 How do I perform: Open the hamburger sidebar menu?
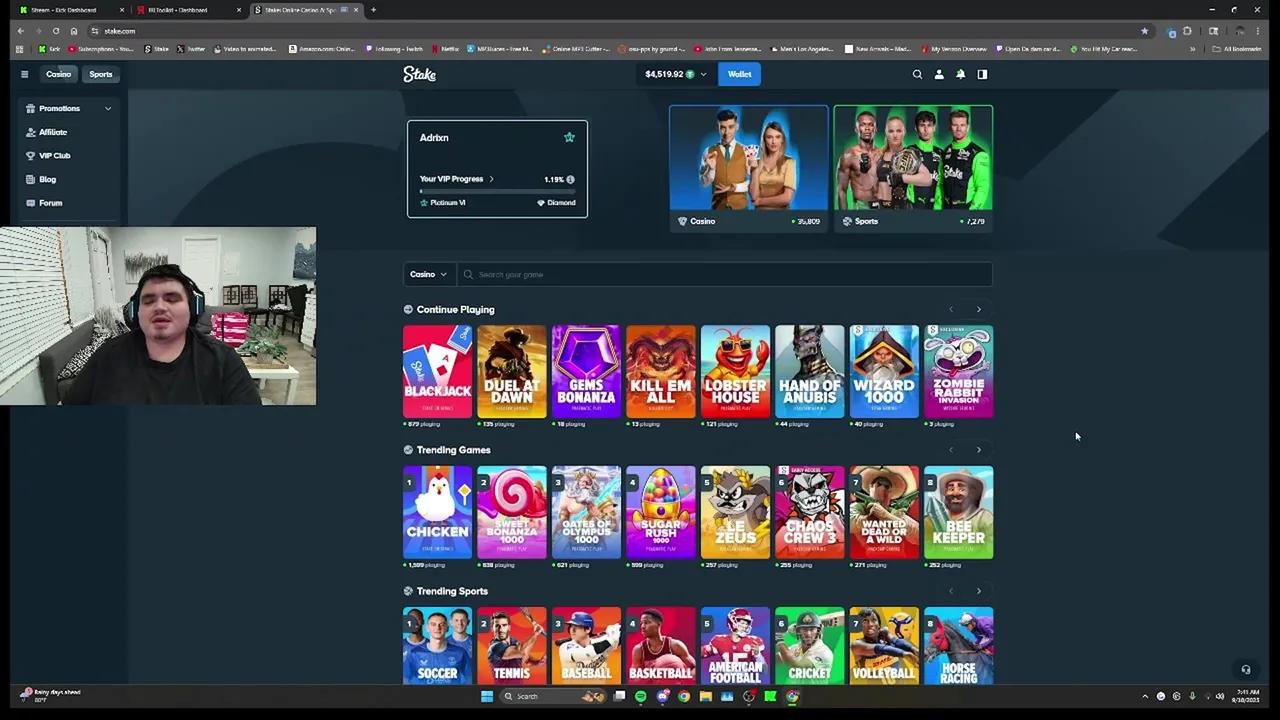click(x=24, y=74)
